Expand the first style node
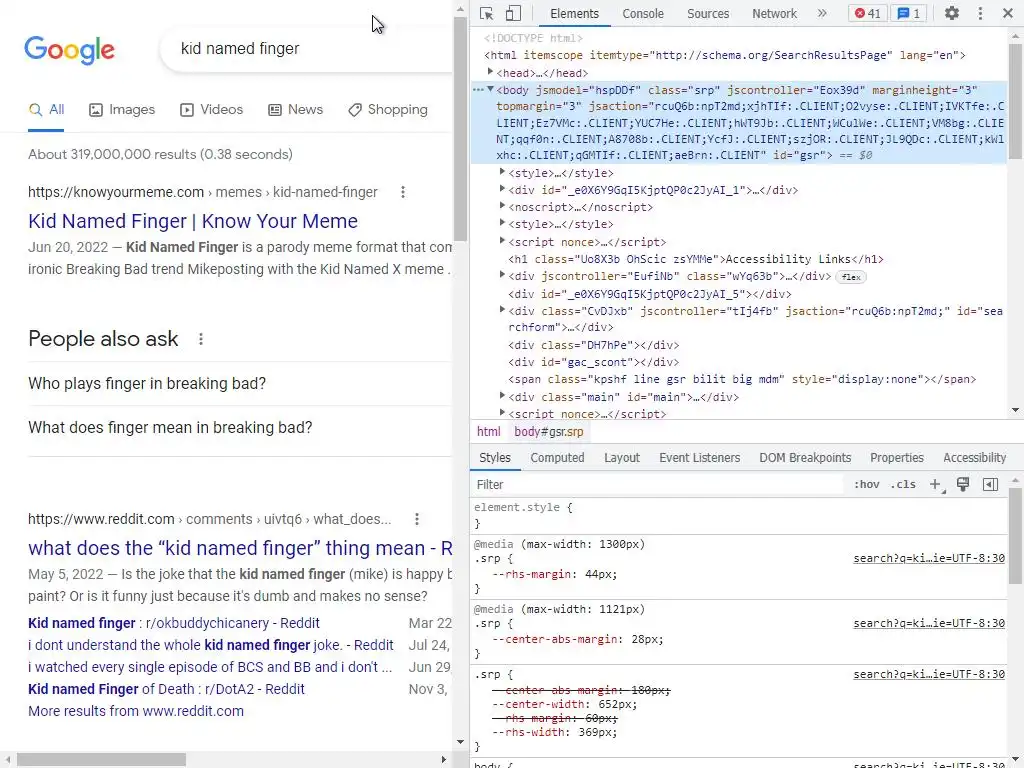This screenshot has height=768, width=1024. 502,172
